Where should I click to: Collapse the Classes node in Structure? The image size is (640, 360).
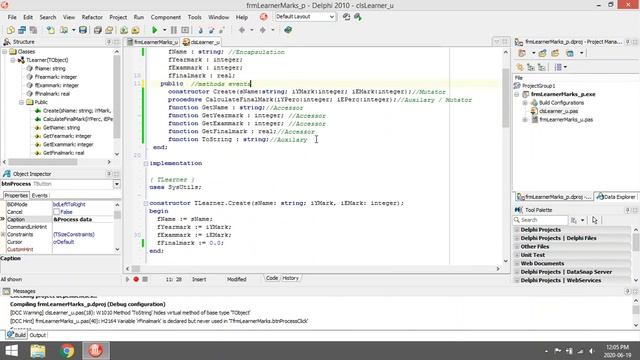pos(4,52)
